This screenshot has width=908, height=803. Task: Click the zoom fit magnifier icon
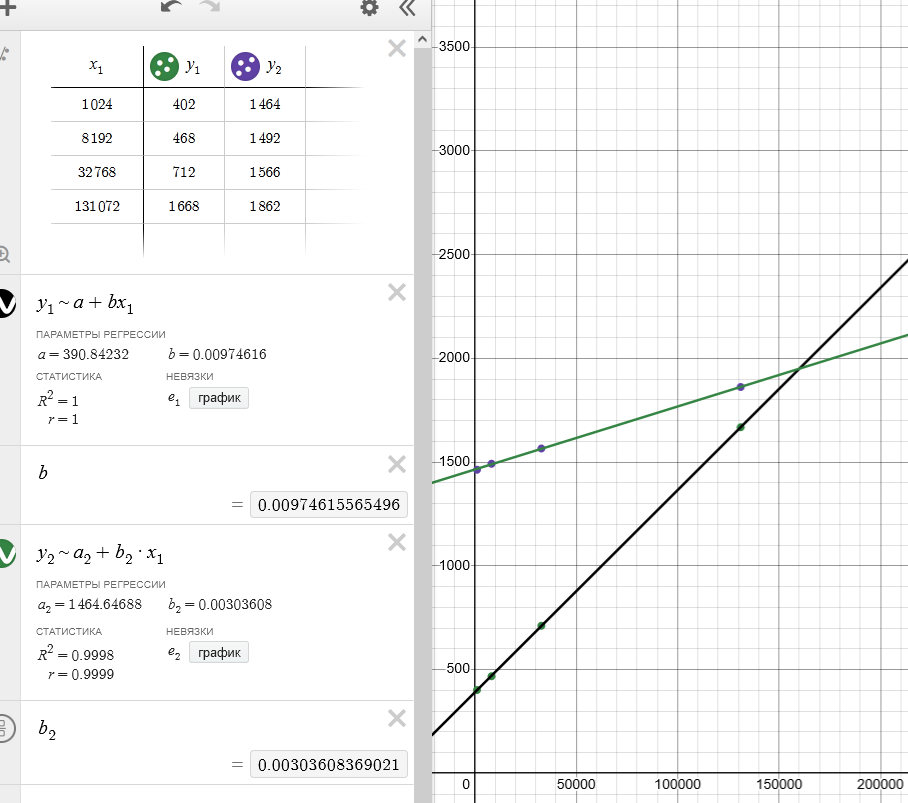point(5,254)
